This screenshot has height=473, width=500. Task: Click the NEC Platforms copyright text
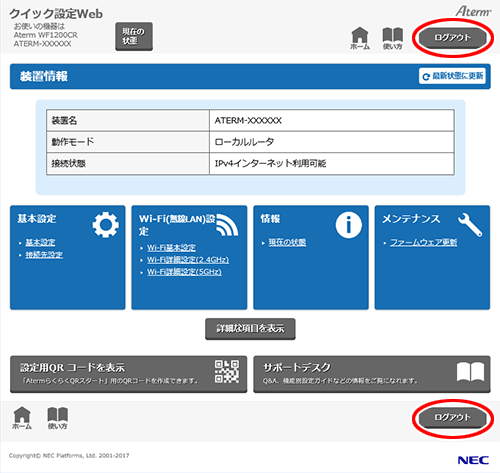click(69, 455)
